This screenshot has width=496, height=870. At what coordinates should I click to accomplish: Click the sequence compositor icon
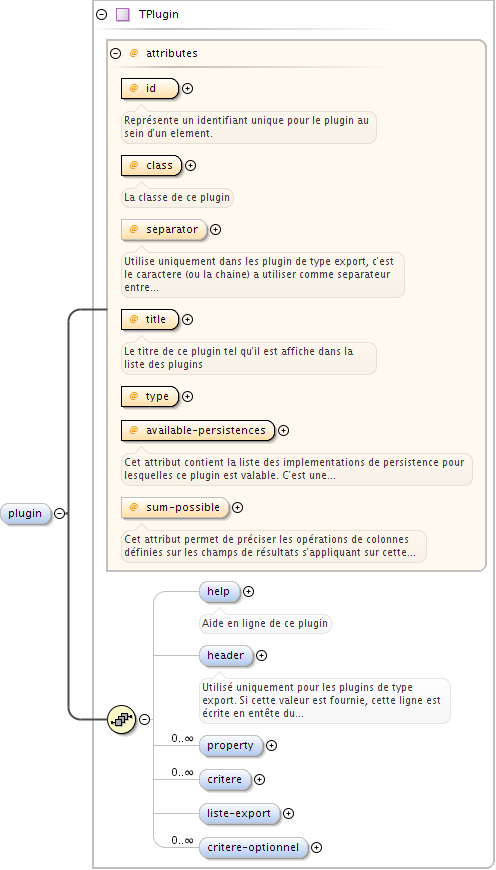coord(122,720)
